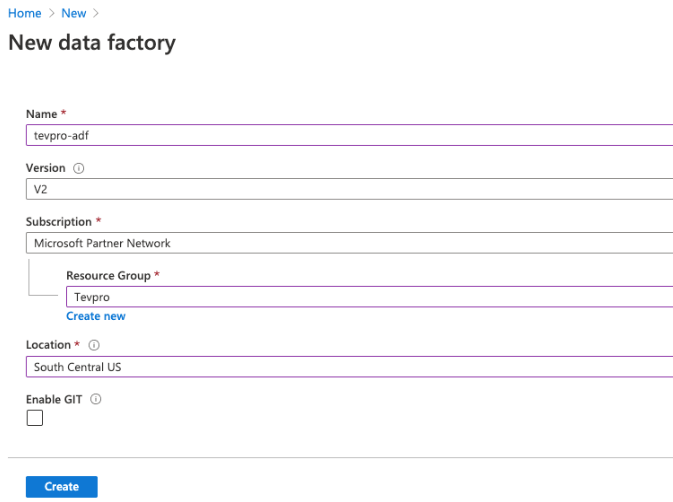This screenshot has width=673, height=502.
Task: Click the New data factory heading
Action: point(92,43)
